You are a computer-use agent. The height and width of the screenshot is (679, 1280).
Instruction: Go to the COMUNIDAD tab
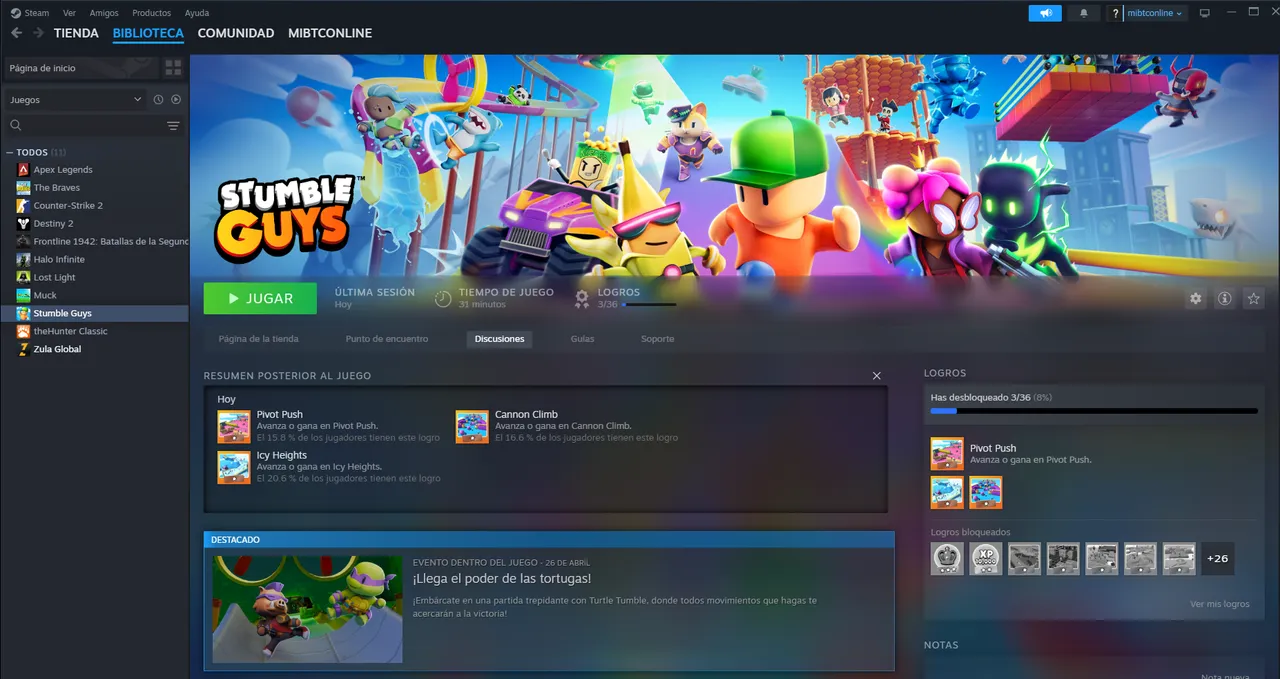pos(236,33)
